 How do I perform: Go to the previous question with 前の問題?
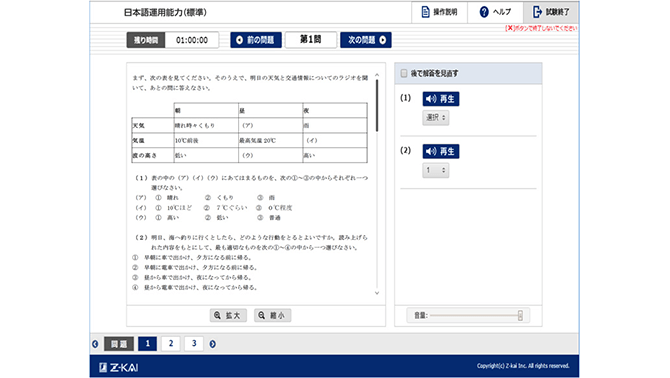tap(256, 40)
